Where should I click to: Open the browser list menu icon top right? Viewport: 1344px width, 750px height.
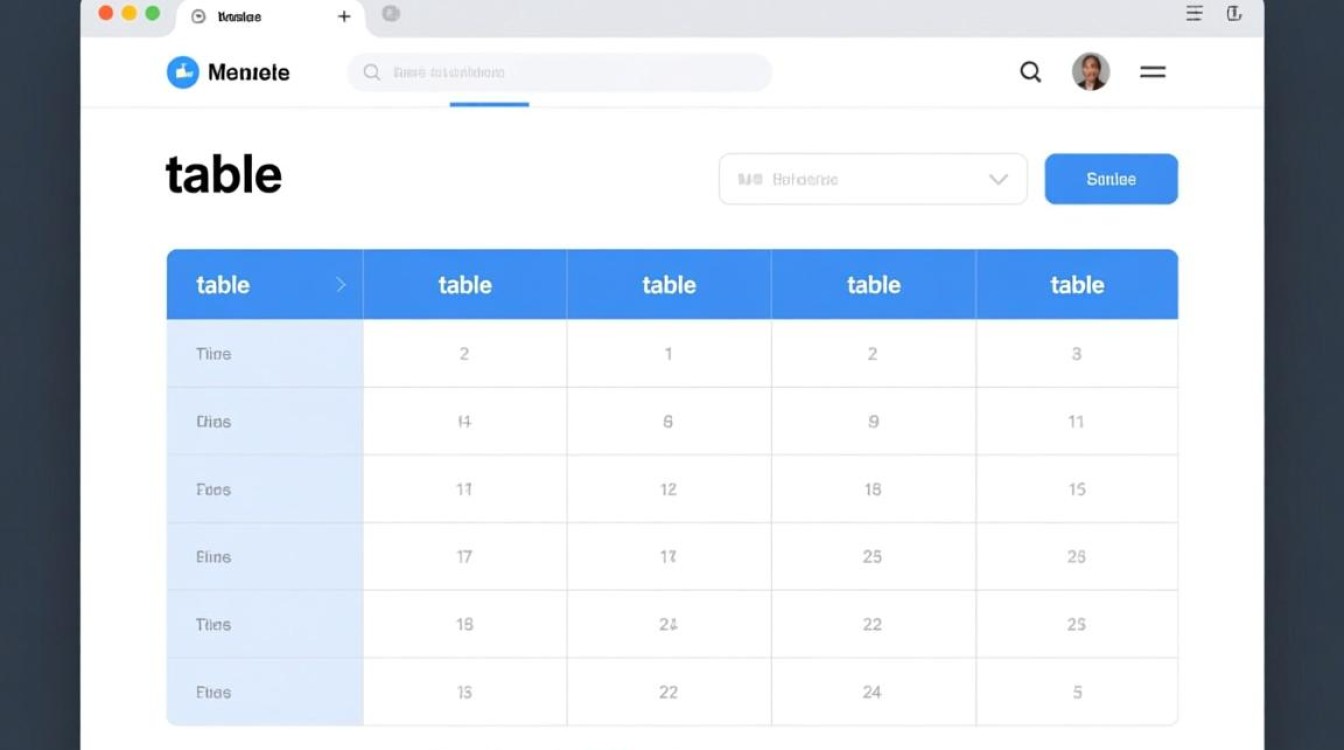click(x=1193, y=13)
